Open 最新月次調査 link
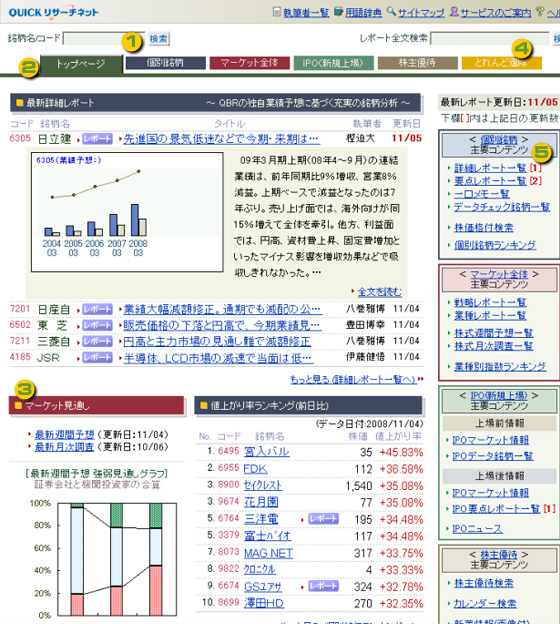 point(64,447)
